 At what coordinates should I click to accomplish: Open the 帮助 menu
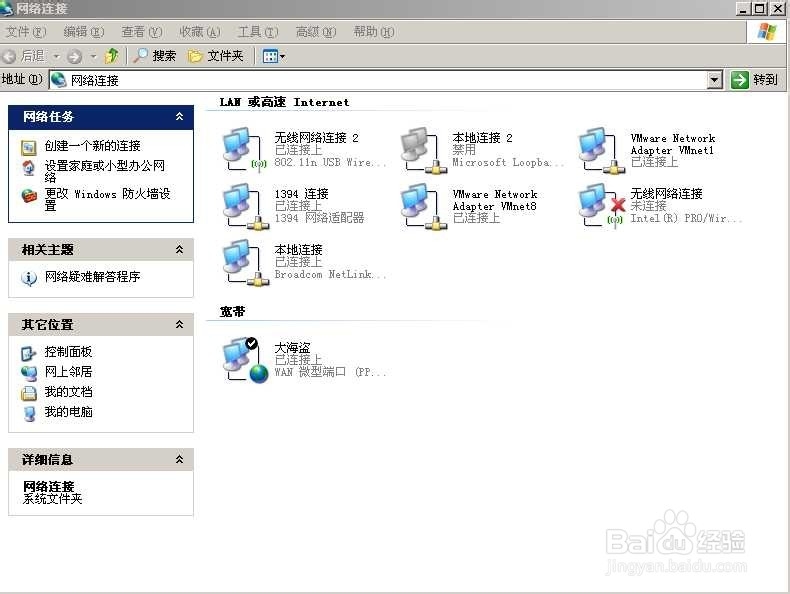click(373, 32)
